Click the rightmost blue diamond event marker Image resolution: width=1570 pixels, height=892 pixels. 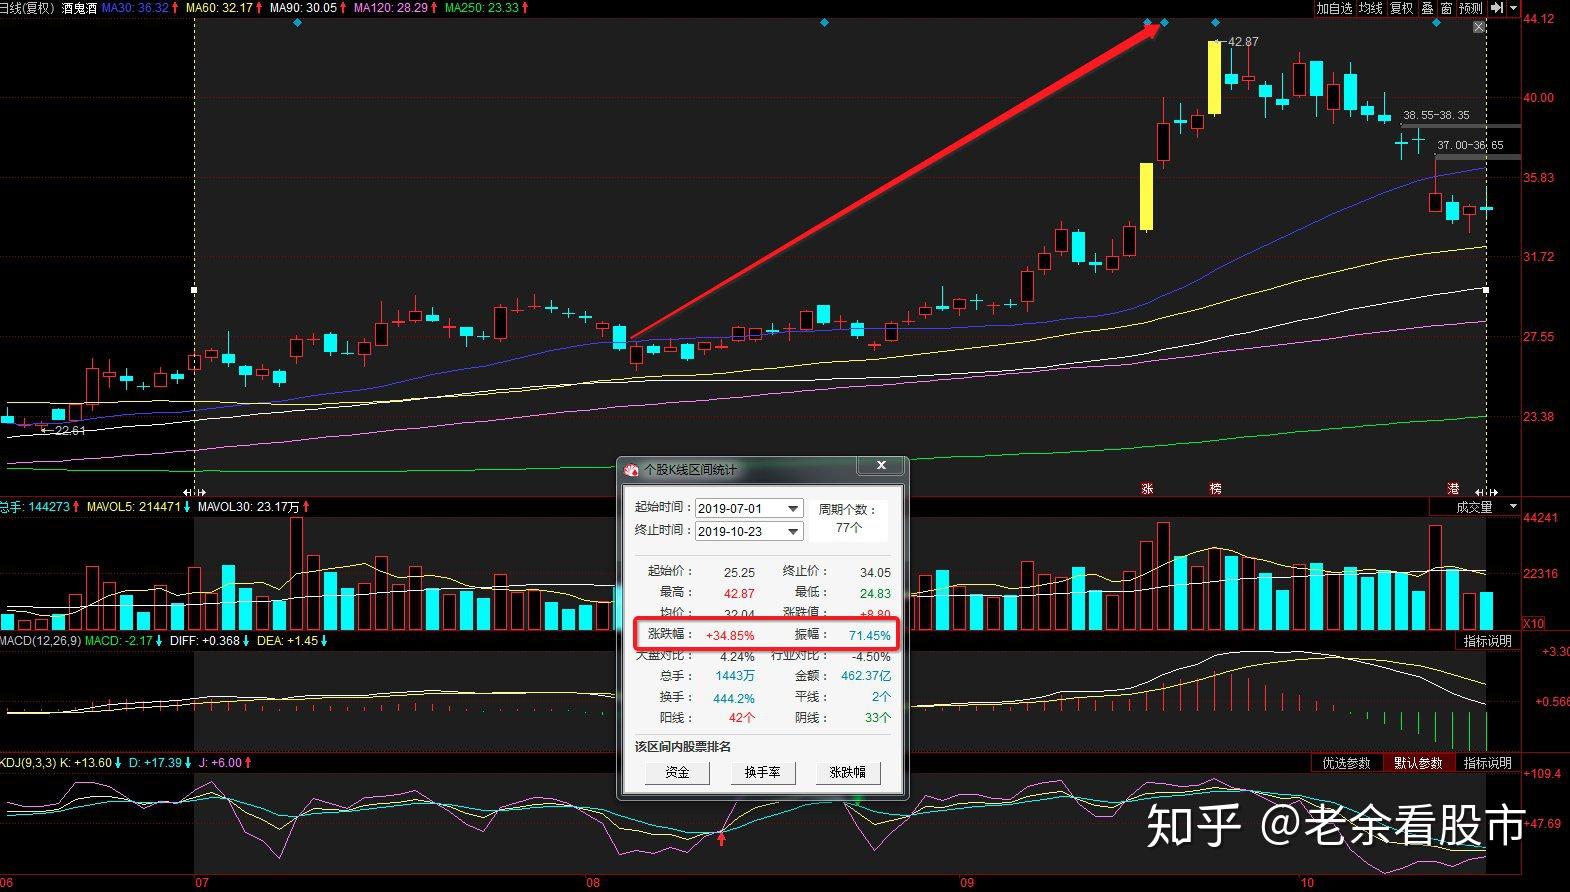1436,22
